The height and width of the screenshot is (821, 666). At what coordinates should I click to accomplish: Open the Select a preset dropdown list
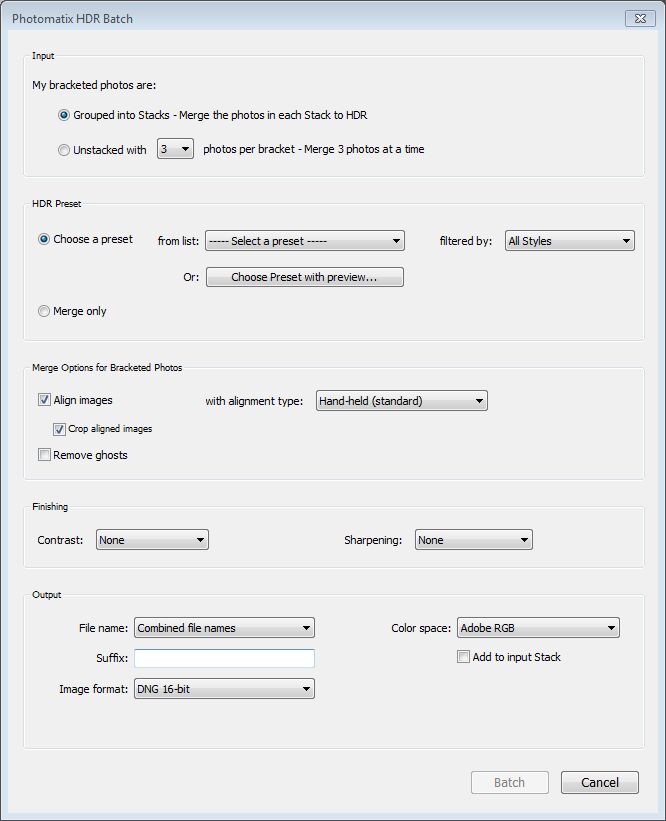coord(305,241)
